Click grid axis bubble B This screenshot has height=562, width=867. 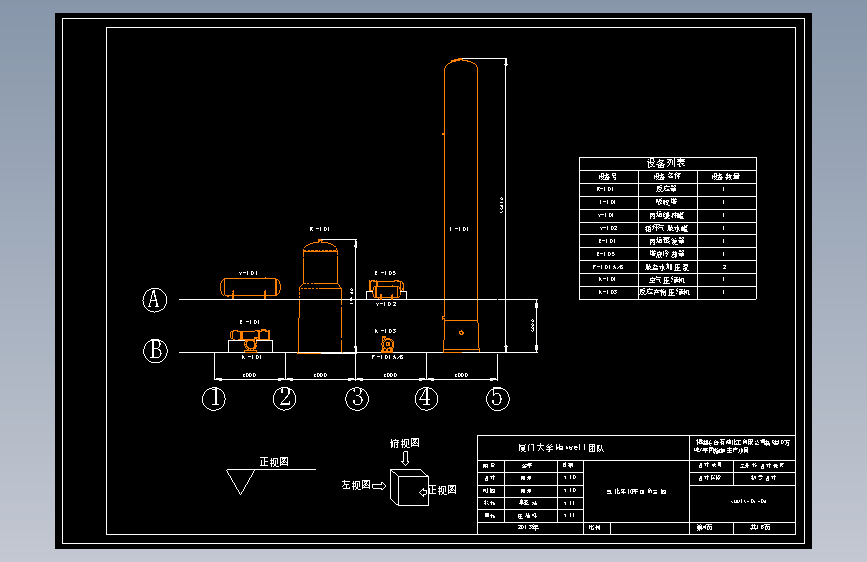tap(155, 351)
